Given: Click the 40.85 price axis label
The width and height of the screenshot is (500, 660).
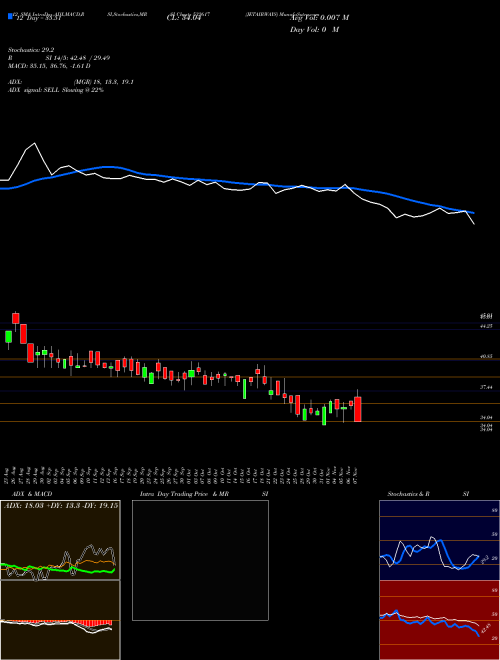Looking at the screenshot, I should coord(486,356).
